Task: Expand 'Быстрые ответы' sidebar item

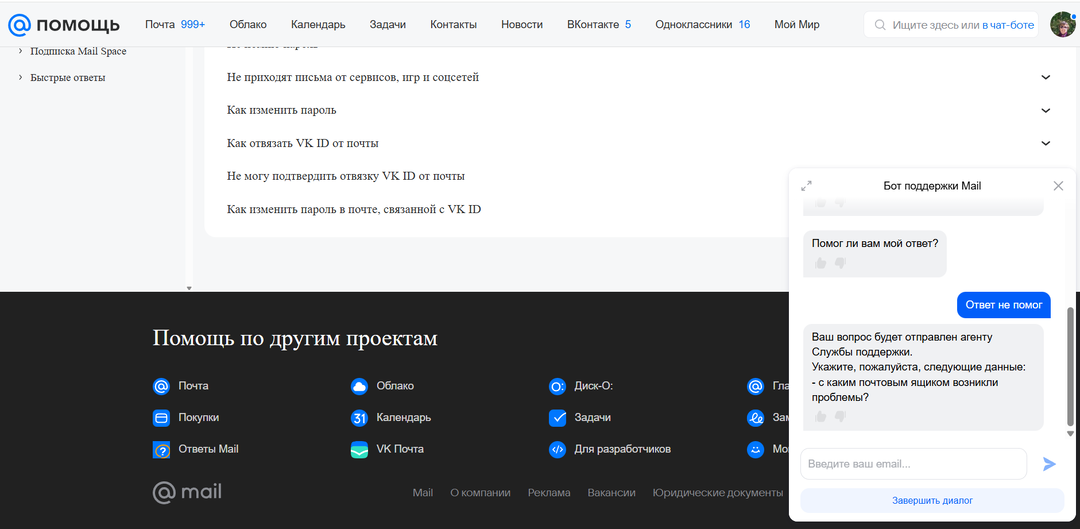Action: coord(21,78)
